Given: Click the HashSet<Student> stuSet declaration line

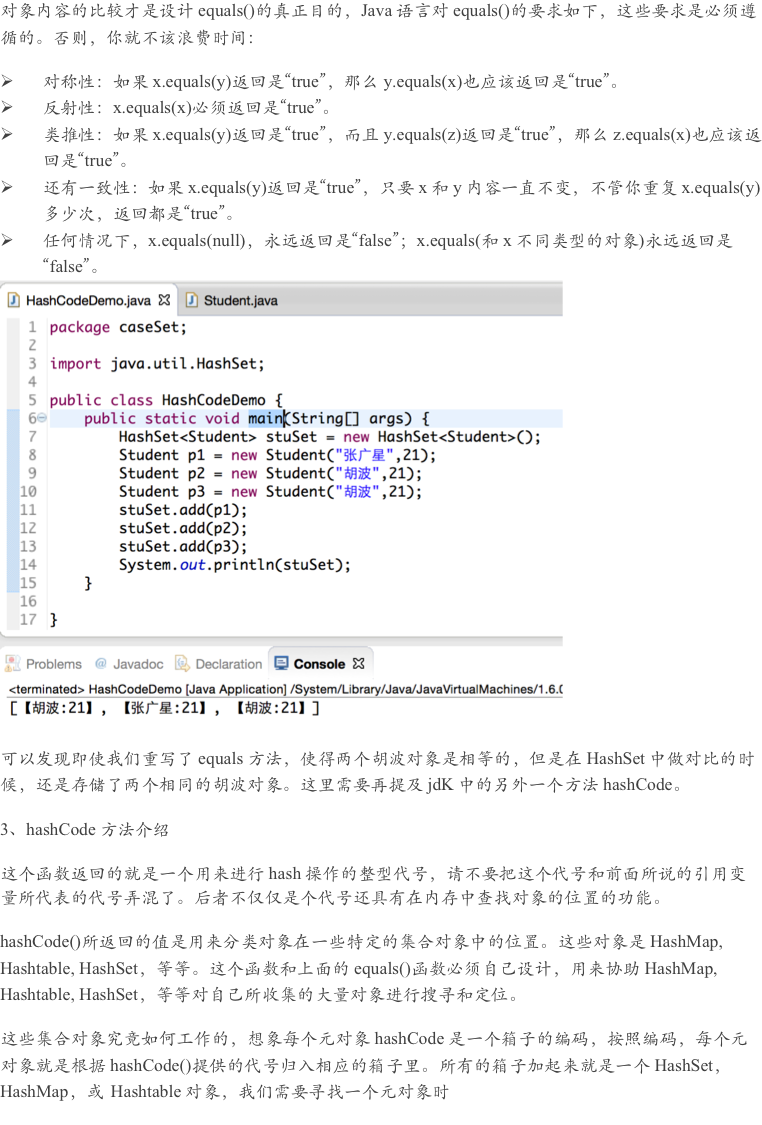Looking at the screenshot, I should [x=329, y=437].
